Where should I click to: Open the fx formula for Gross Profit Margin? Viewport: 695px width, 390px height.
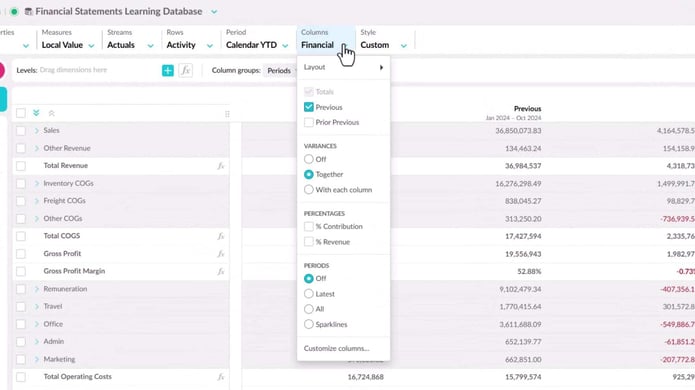[x=220, y=271]
